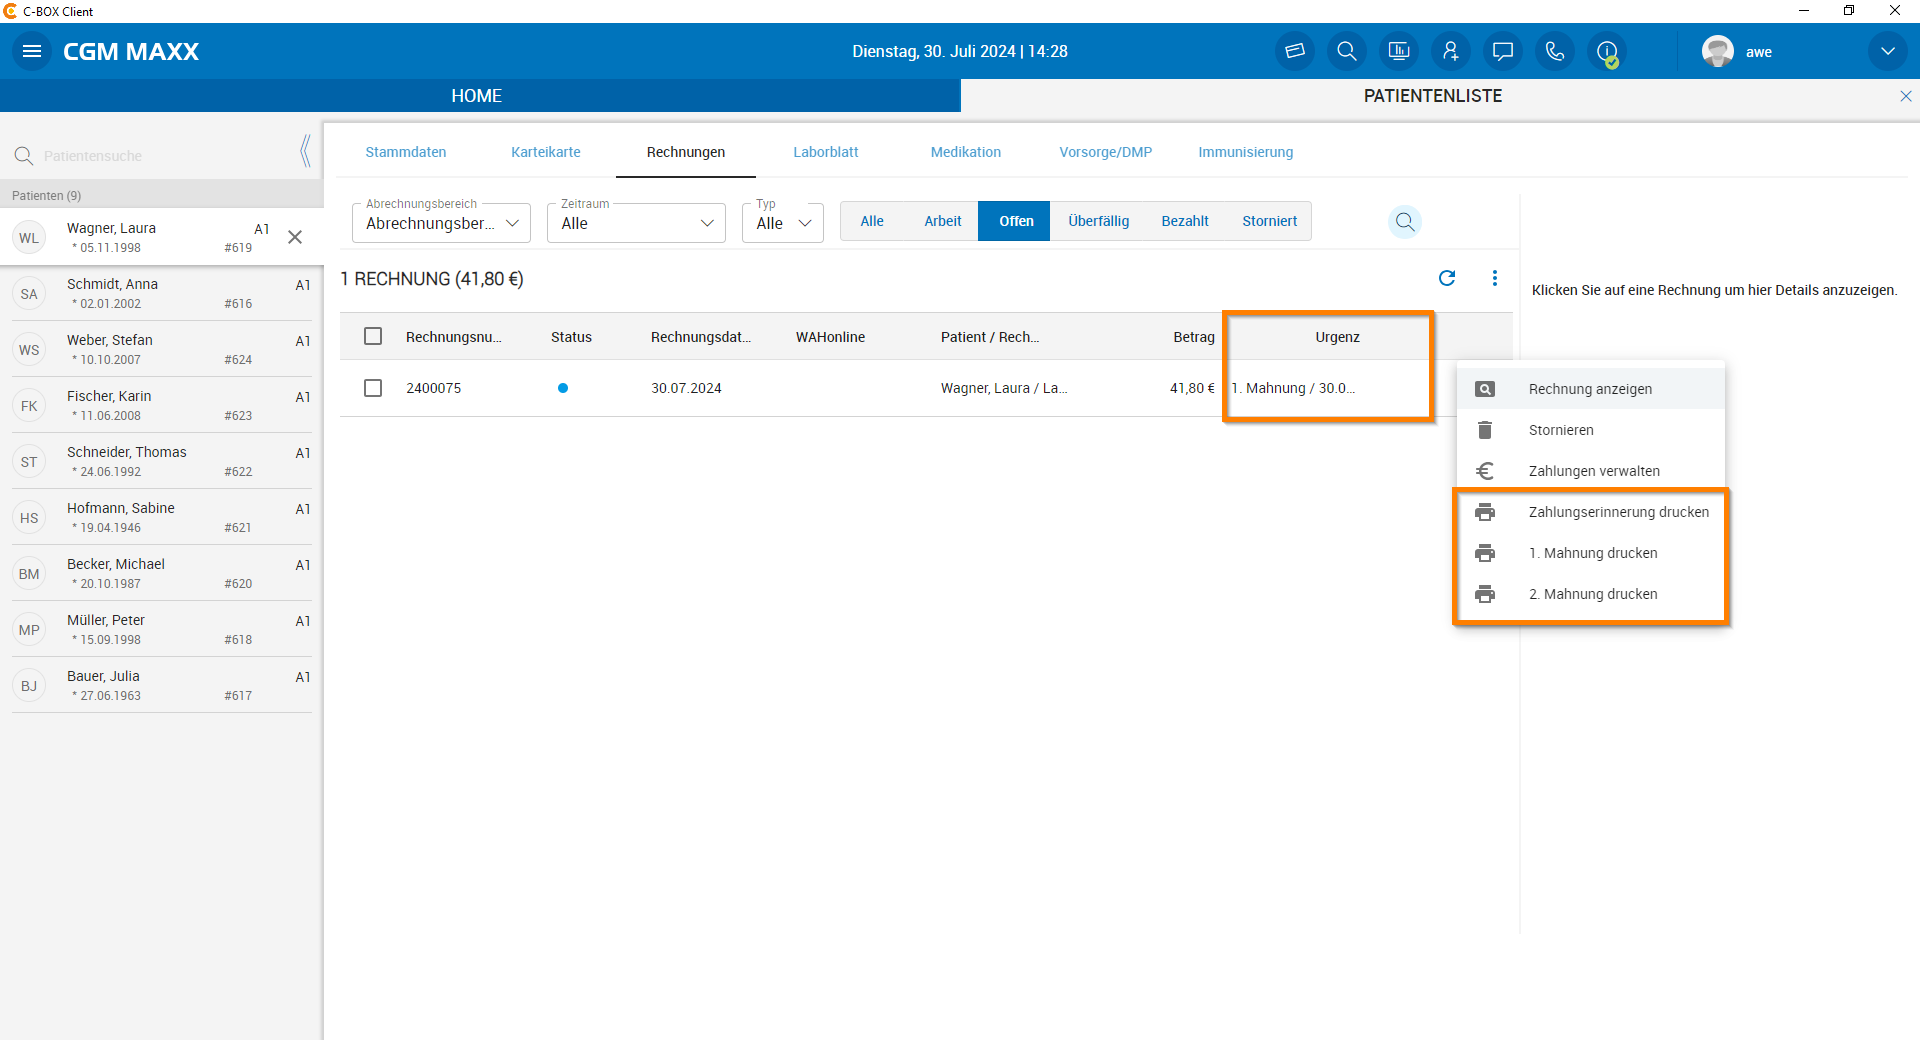Open the Zeitraum dropdown
This screenshot has height=1040, width=1920.
(636, 223)
